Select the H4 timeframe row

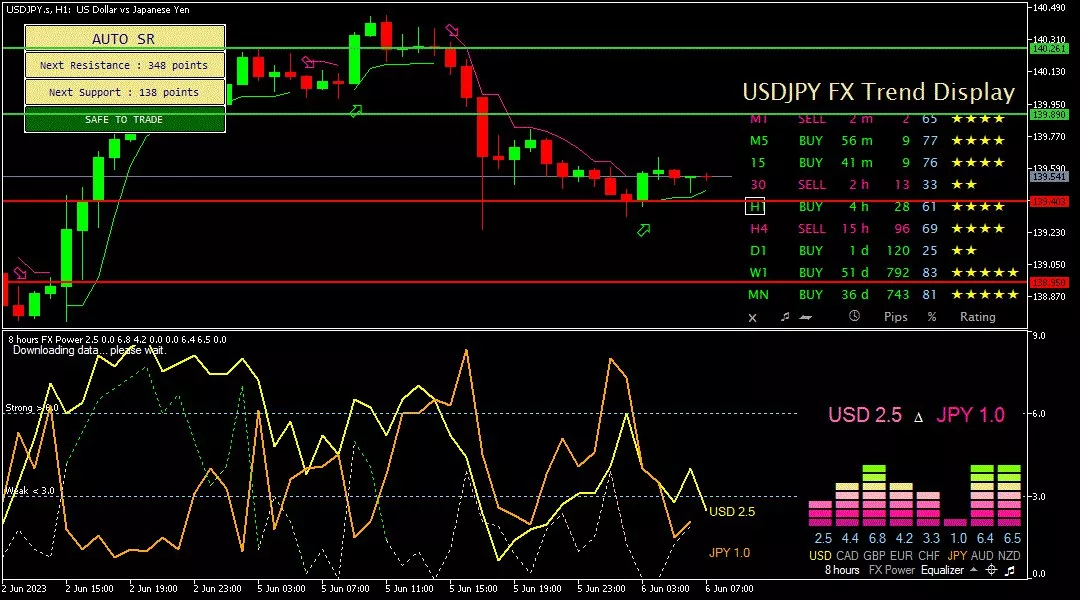coord(757,229)
